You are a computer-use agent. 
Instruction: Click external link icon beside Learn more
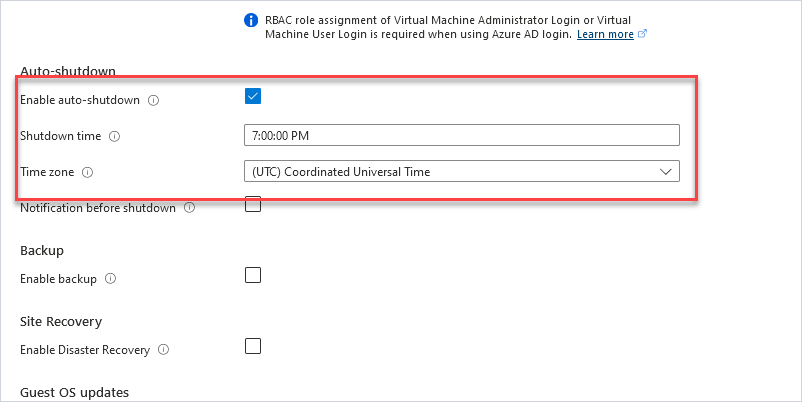coord(643,34)
